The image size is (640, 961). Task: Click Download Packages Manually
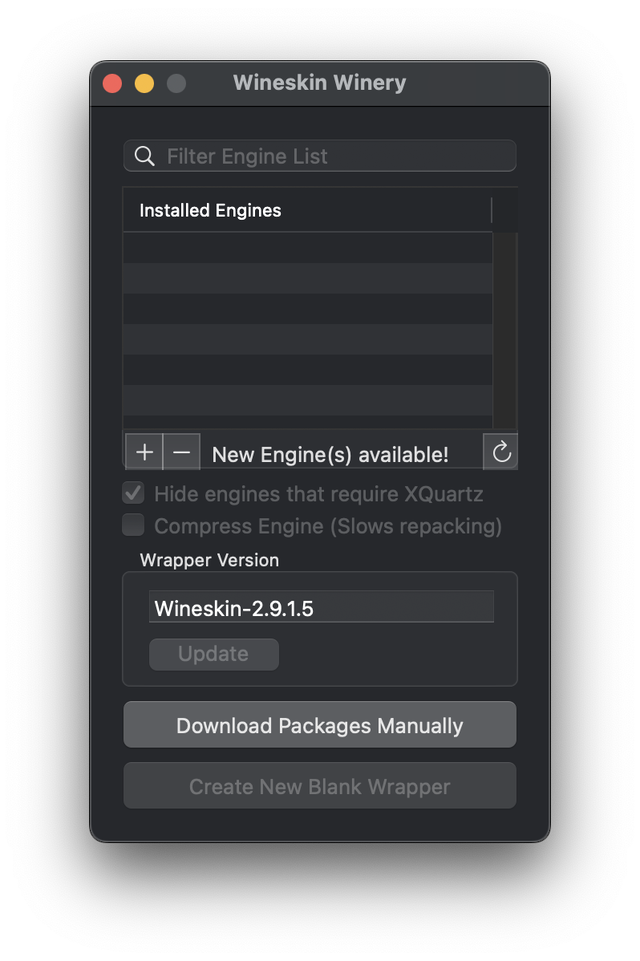pos(320,725)
